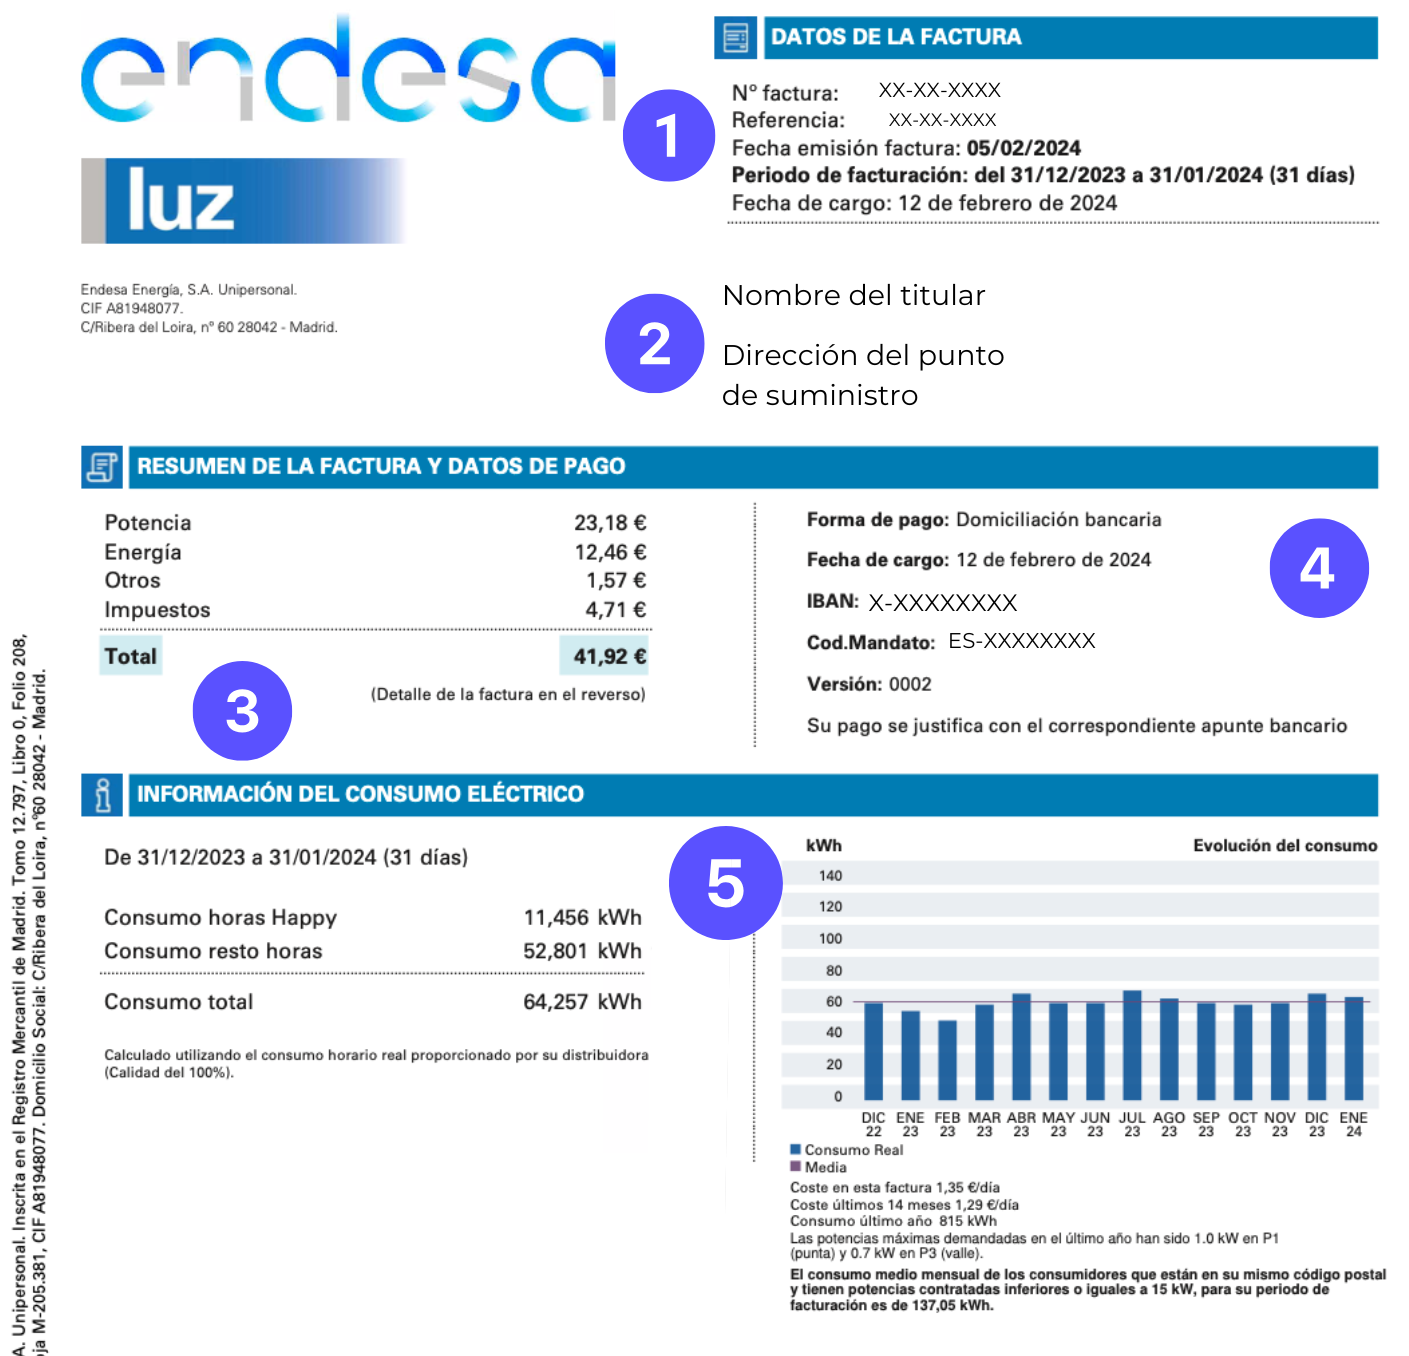The width and height of the screenshot is (1409, 1356).
Task: Click the blue 'luz' banner
Action: tap(244, 201)
